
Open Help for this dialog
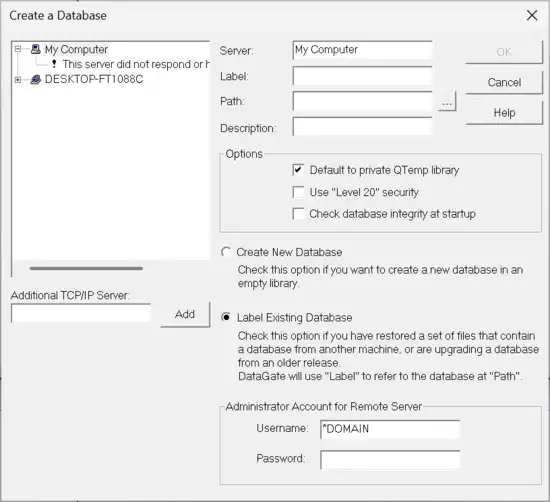coord(504,113)
